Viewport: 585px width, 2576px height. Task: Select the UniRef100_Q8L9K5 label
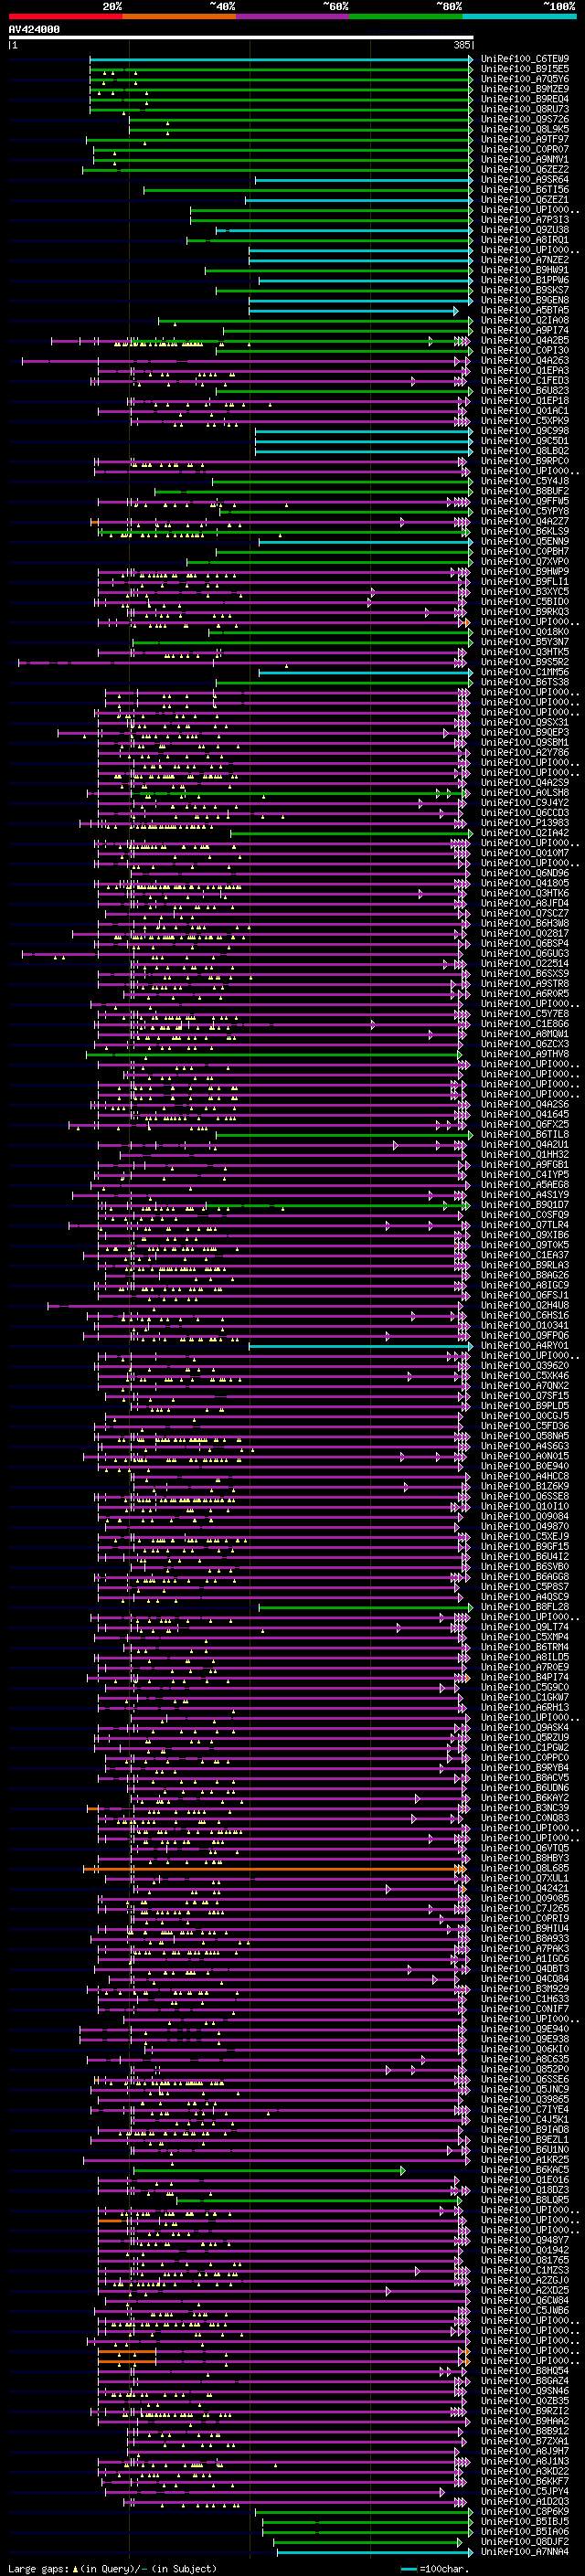pos(525,129)
